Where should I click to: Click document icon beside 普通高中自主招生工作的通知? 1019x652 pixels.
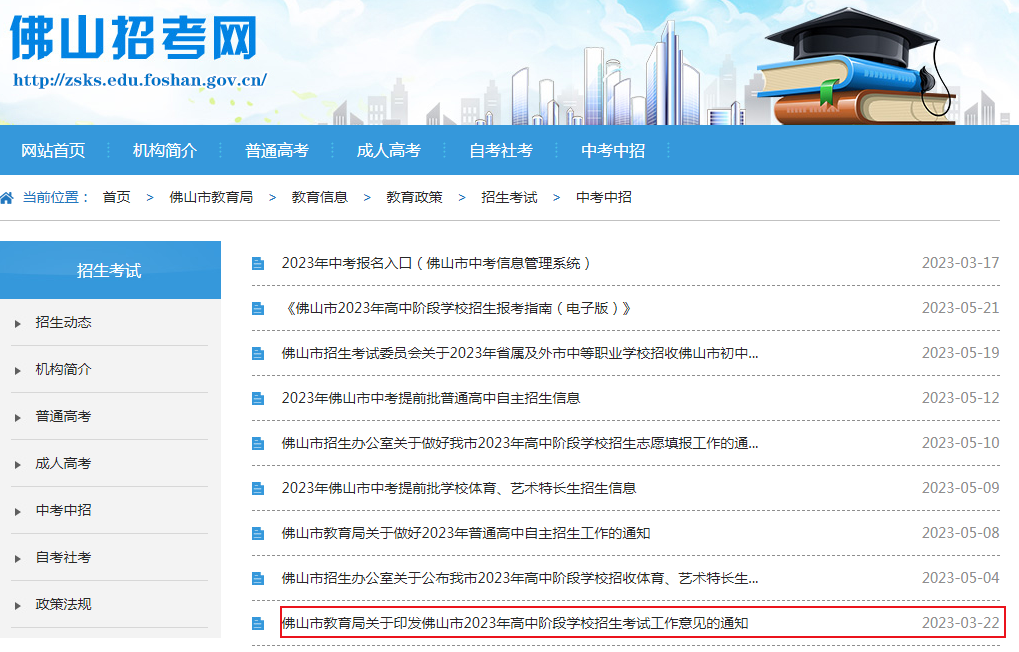(258, 534)
